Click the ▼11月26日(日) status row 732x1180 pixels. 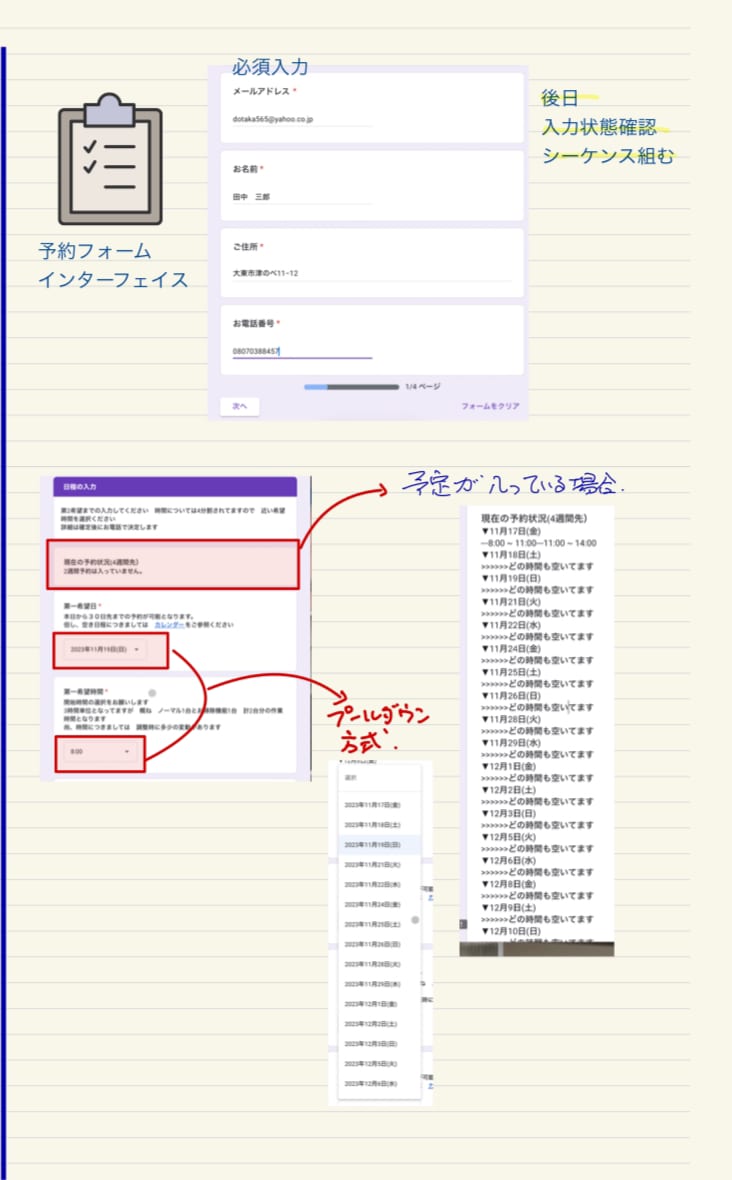[x=511, y=695]
